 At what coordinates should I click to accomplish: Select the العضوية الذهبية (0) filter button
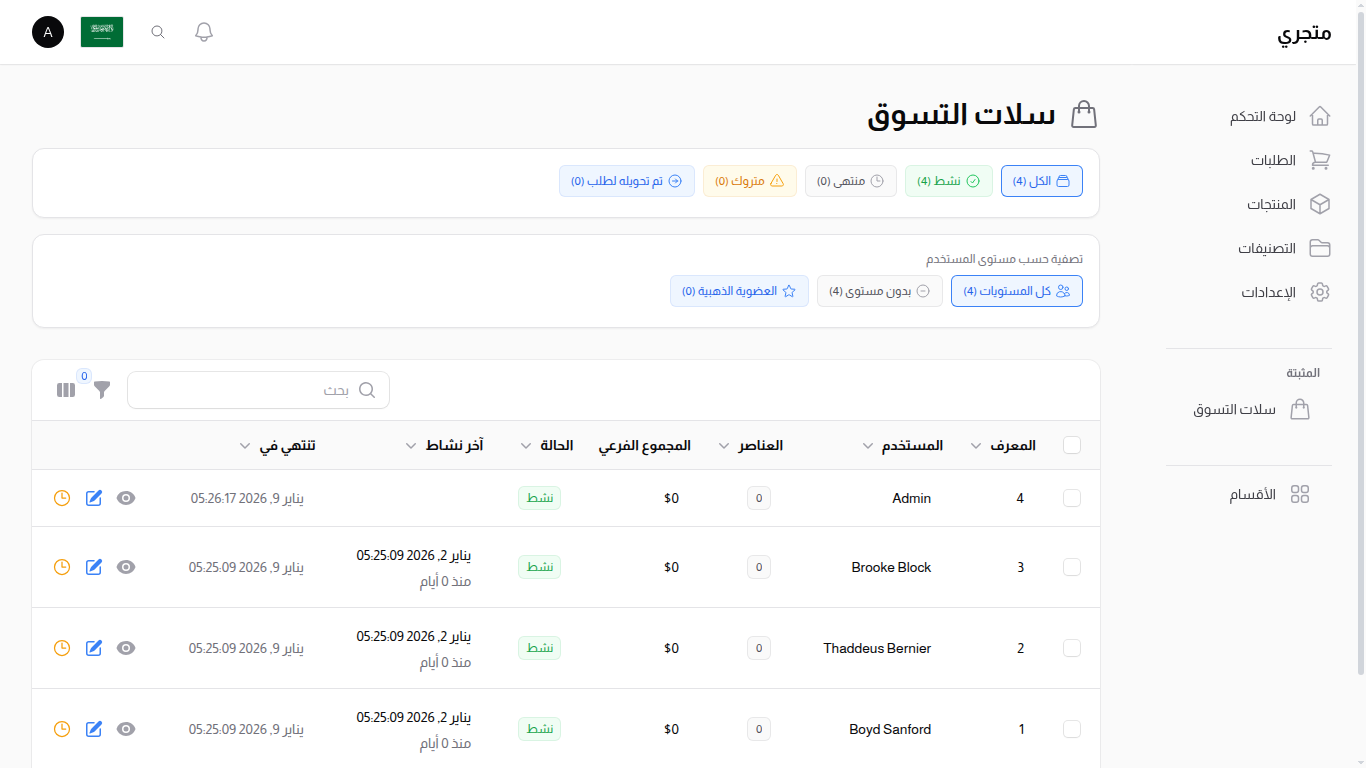click(739, 290)
